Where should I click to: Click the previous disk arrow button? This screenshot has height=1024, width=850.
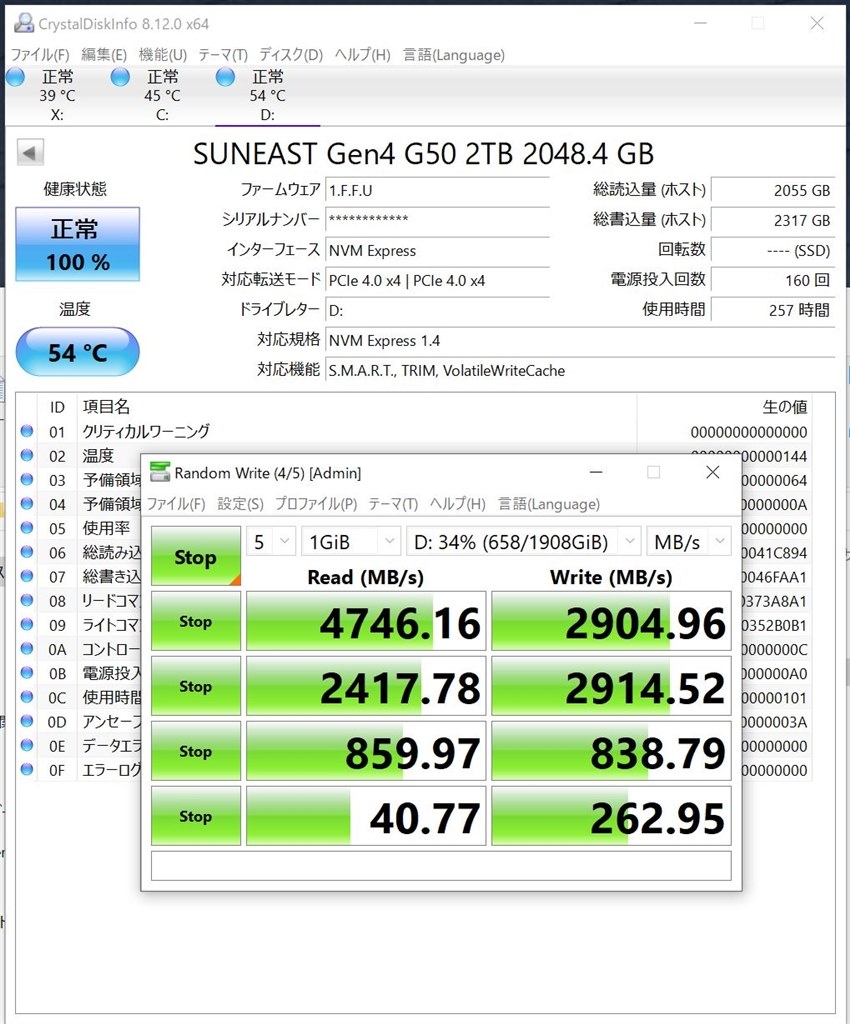click(x=30, y=153)
